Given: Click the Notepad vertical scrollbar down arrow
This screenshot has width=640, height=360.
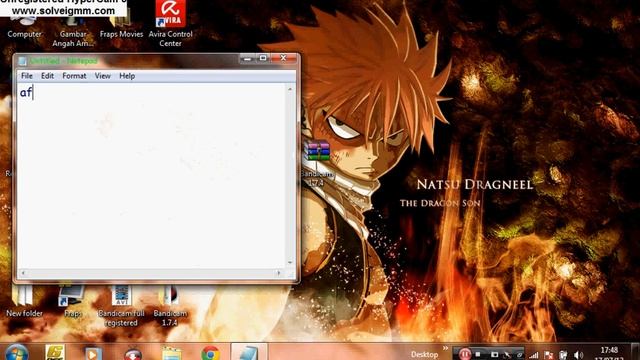Looking at the screenshot, I should click(290, 263).
